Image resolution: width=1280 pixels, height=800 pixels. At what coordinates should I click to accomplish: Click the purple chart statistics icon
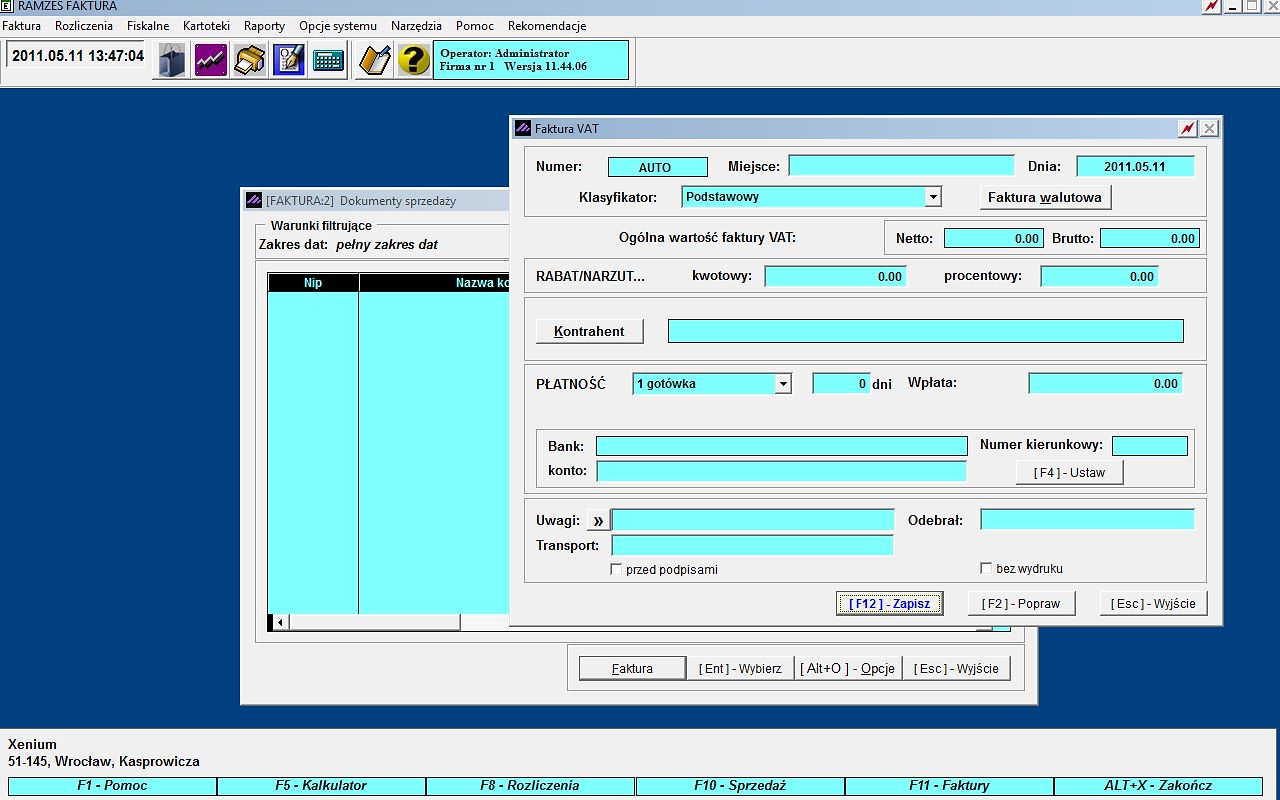point(211,60)
